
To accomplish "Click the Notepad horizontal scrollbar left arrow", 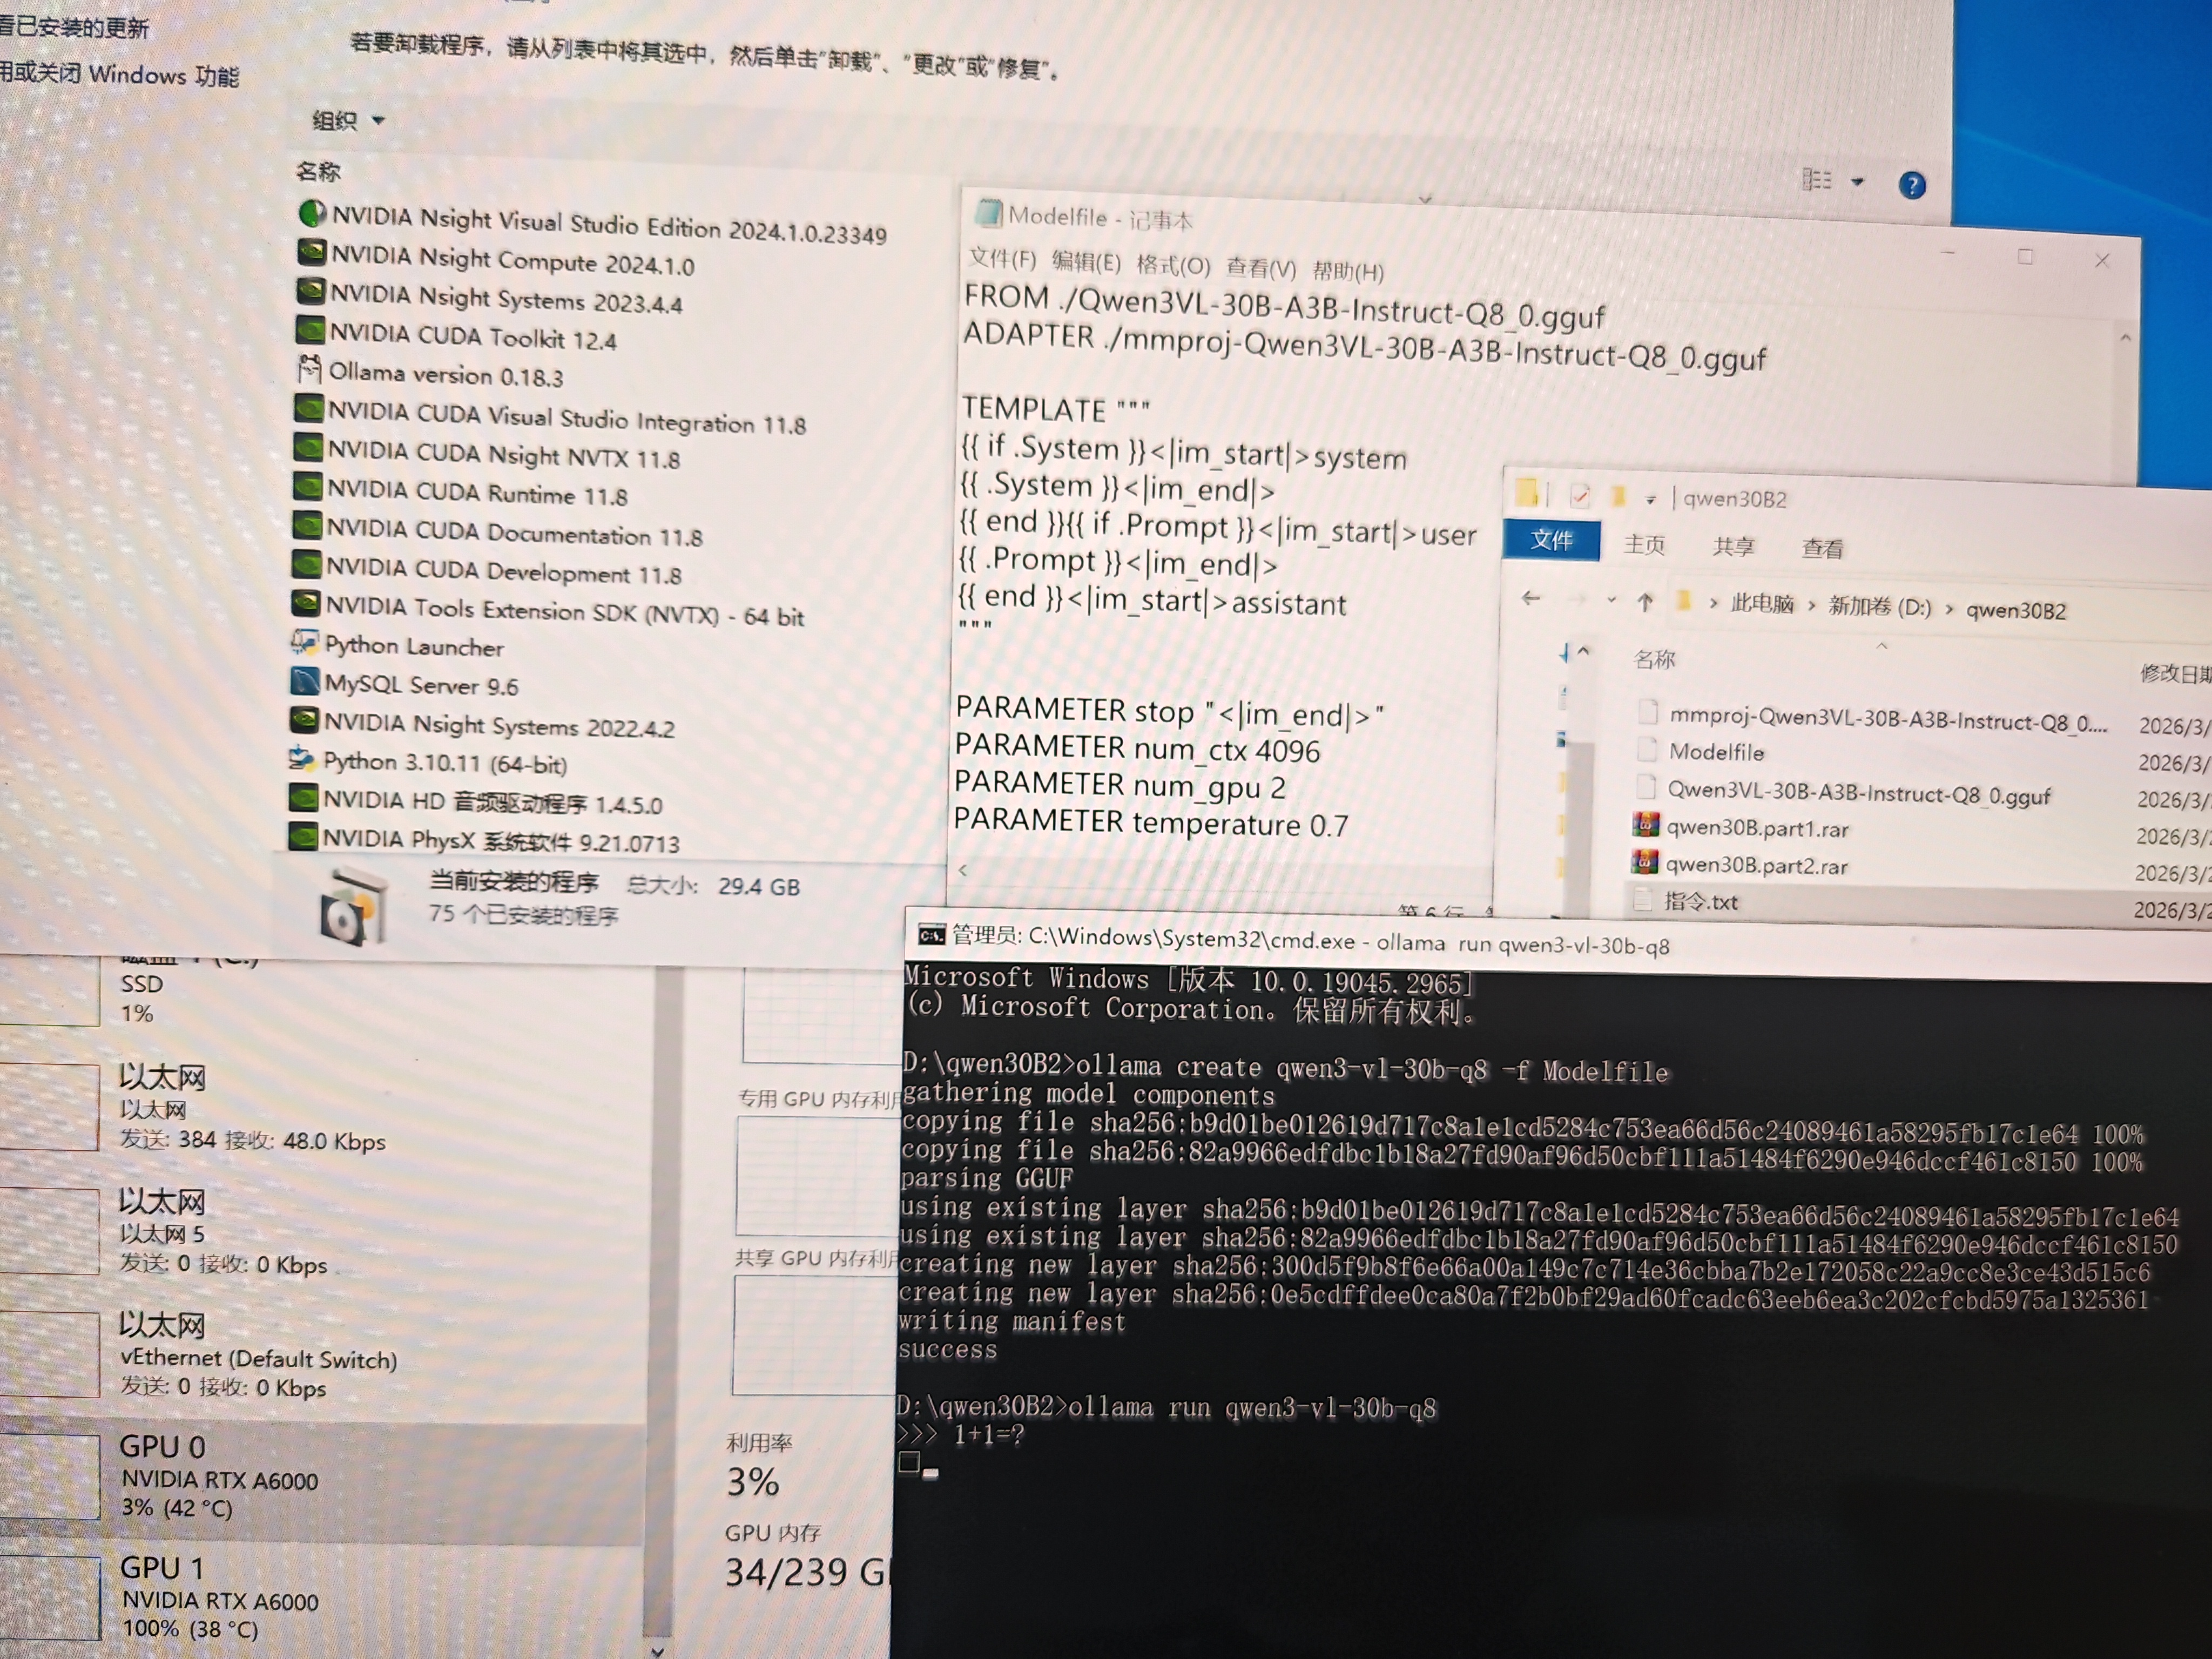I will coord(963,870).
